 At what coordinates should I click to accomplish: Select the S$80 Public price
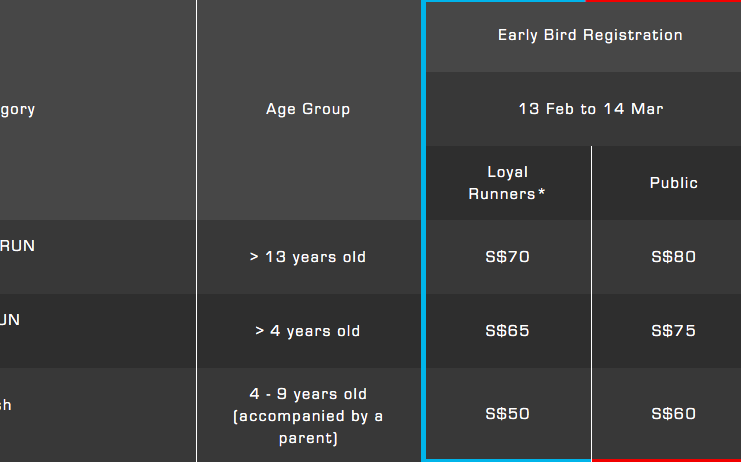pos(673,257)
